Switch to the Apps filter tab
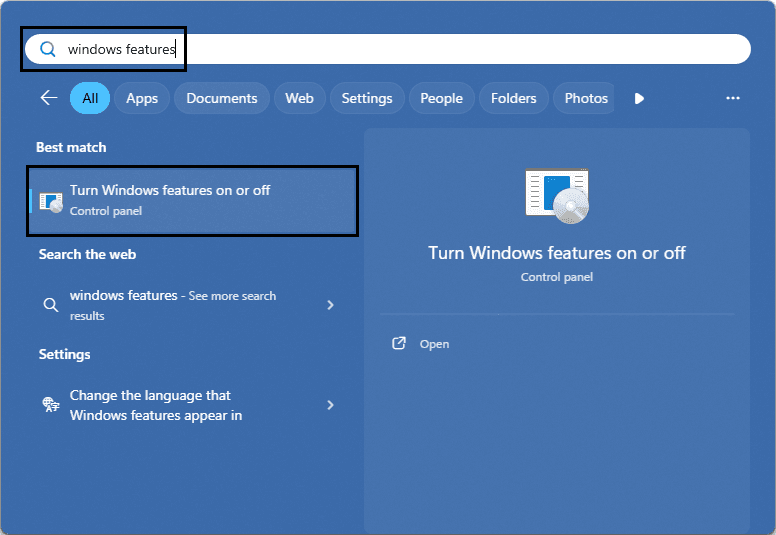776x535 pixels. point(142,98)
